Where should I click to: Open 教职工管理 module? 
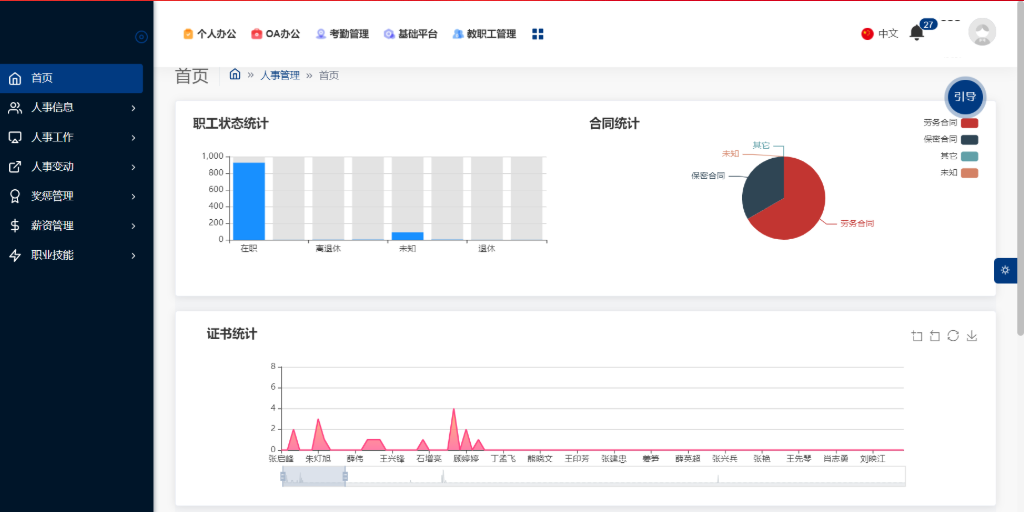pyautogui.click(x=484, y=34)
